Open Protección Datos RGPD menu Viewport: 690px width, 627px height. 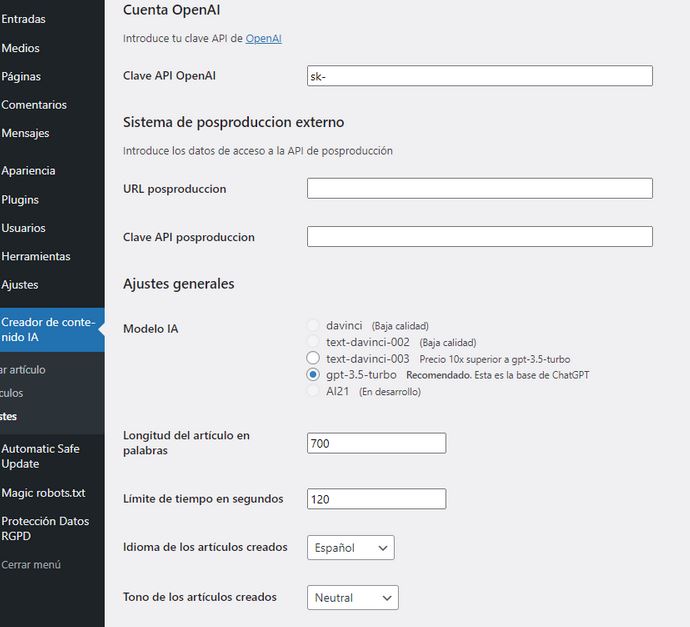tap(45, 528)
